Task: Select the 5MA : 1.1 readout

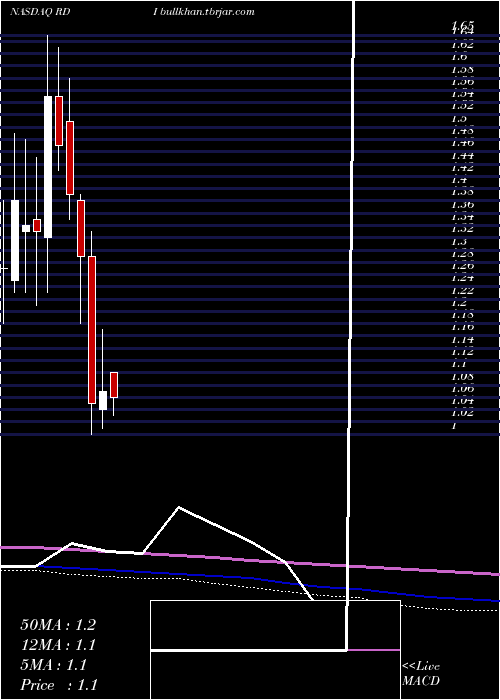Action: pyautogui.click(x=54, y=665)
